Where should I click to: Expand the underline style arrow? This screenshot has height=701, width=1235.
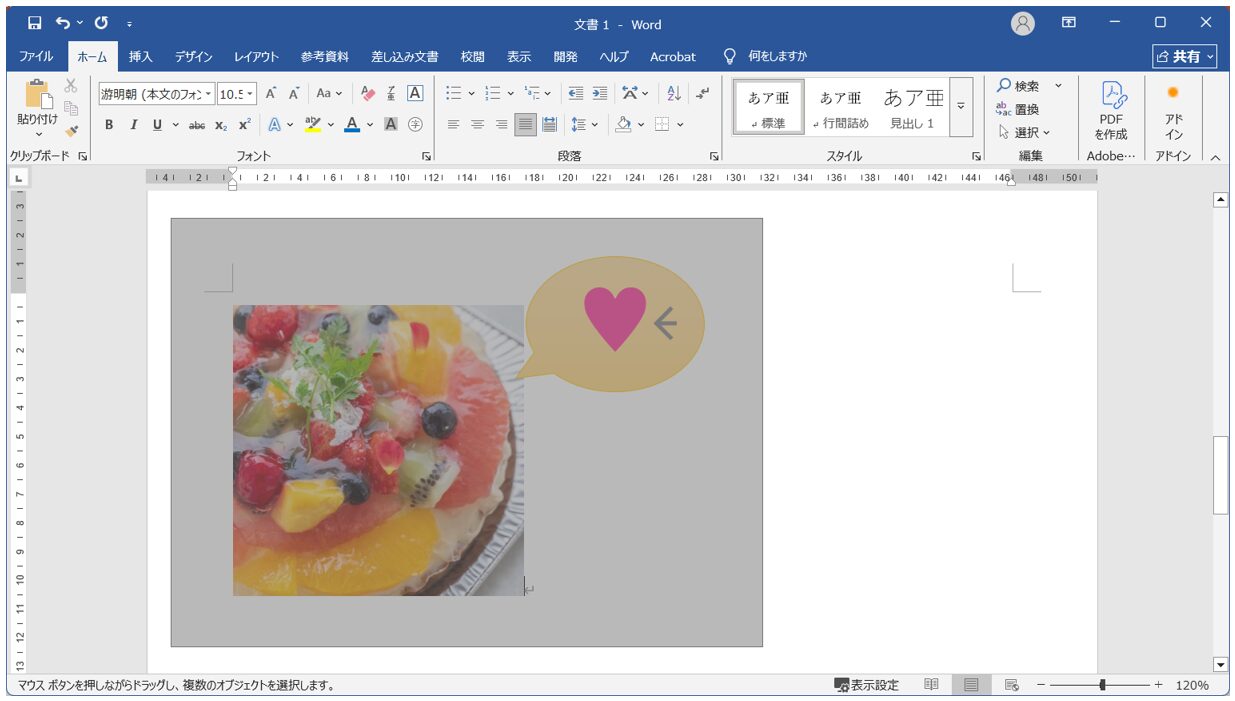point(175,125)
